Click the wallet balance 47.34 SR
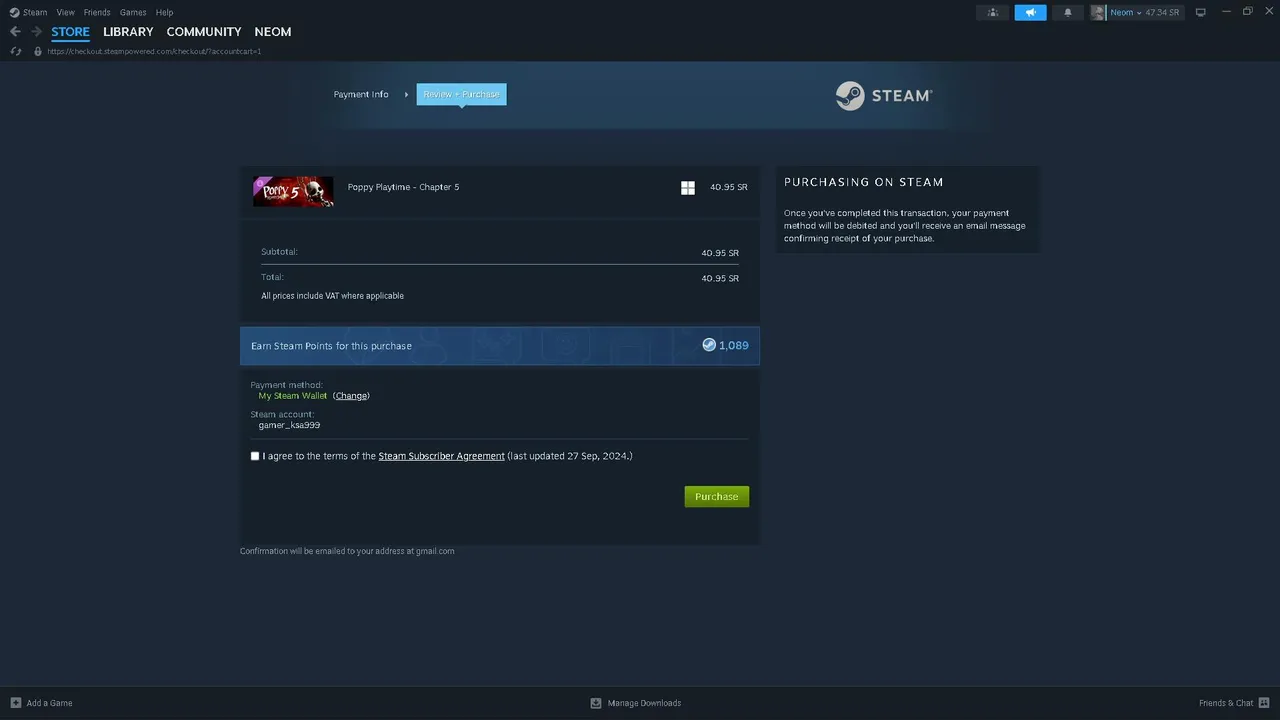1280x720 pixels. point(1163,12)
